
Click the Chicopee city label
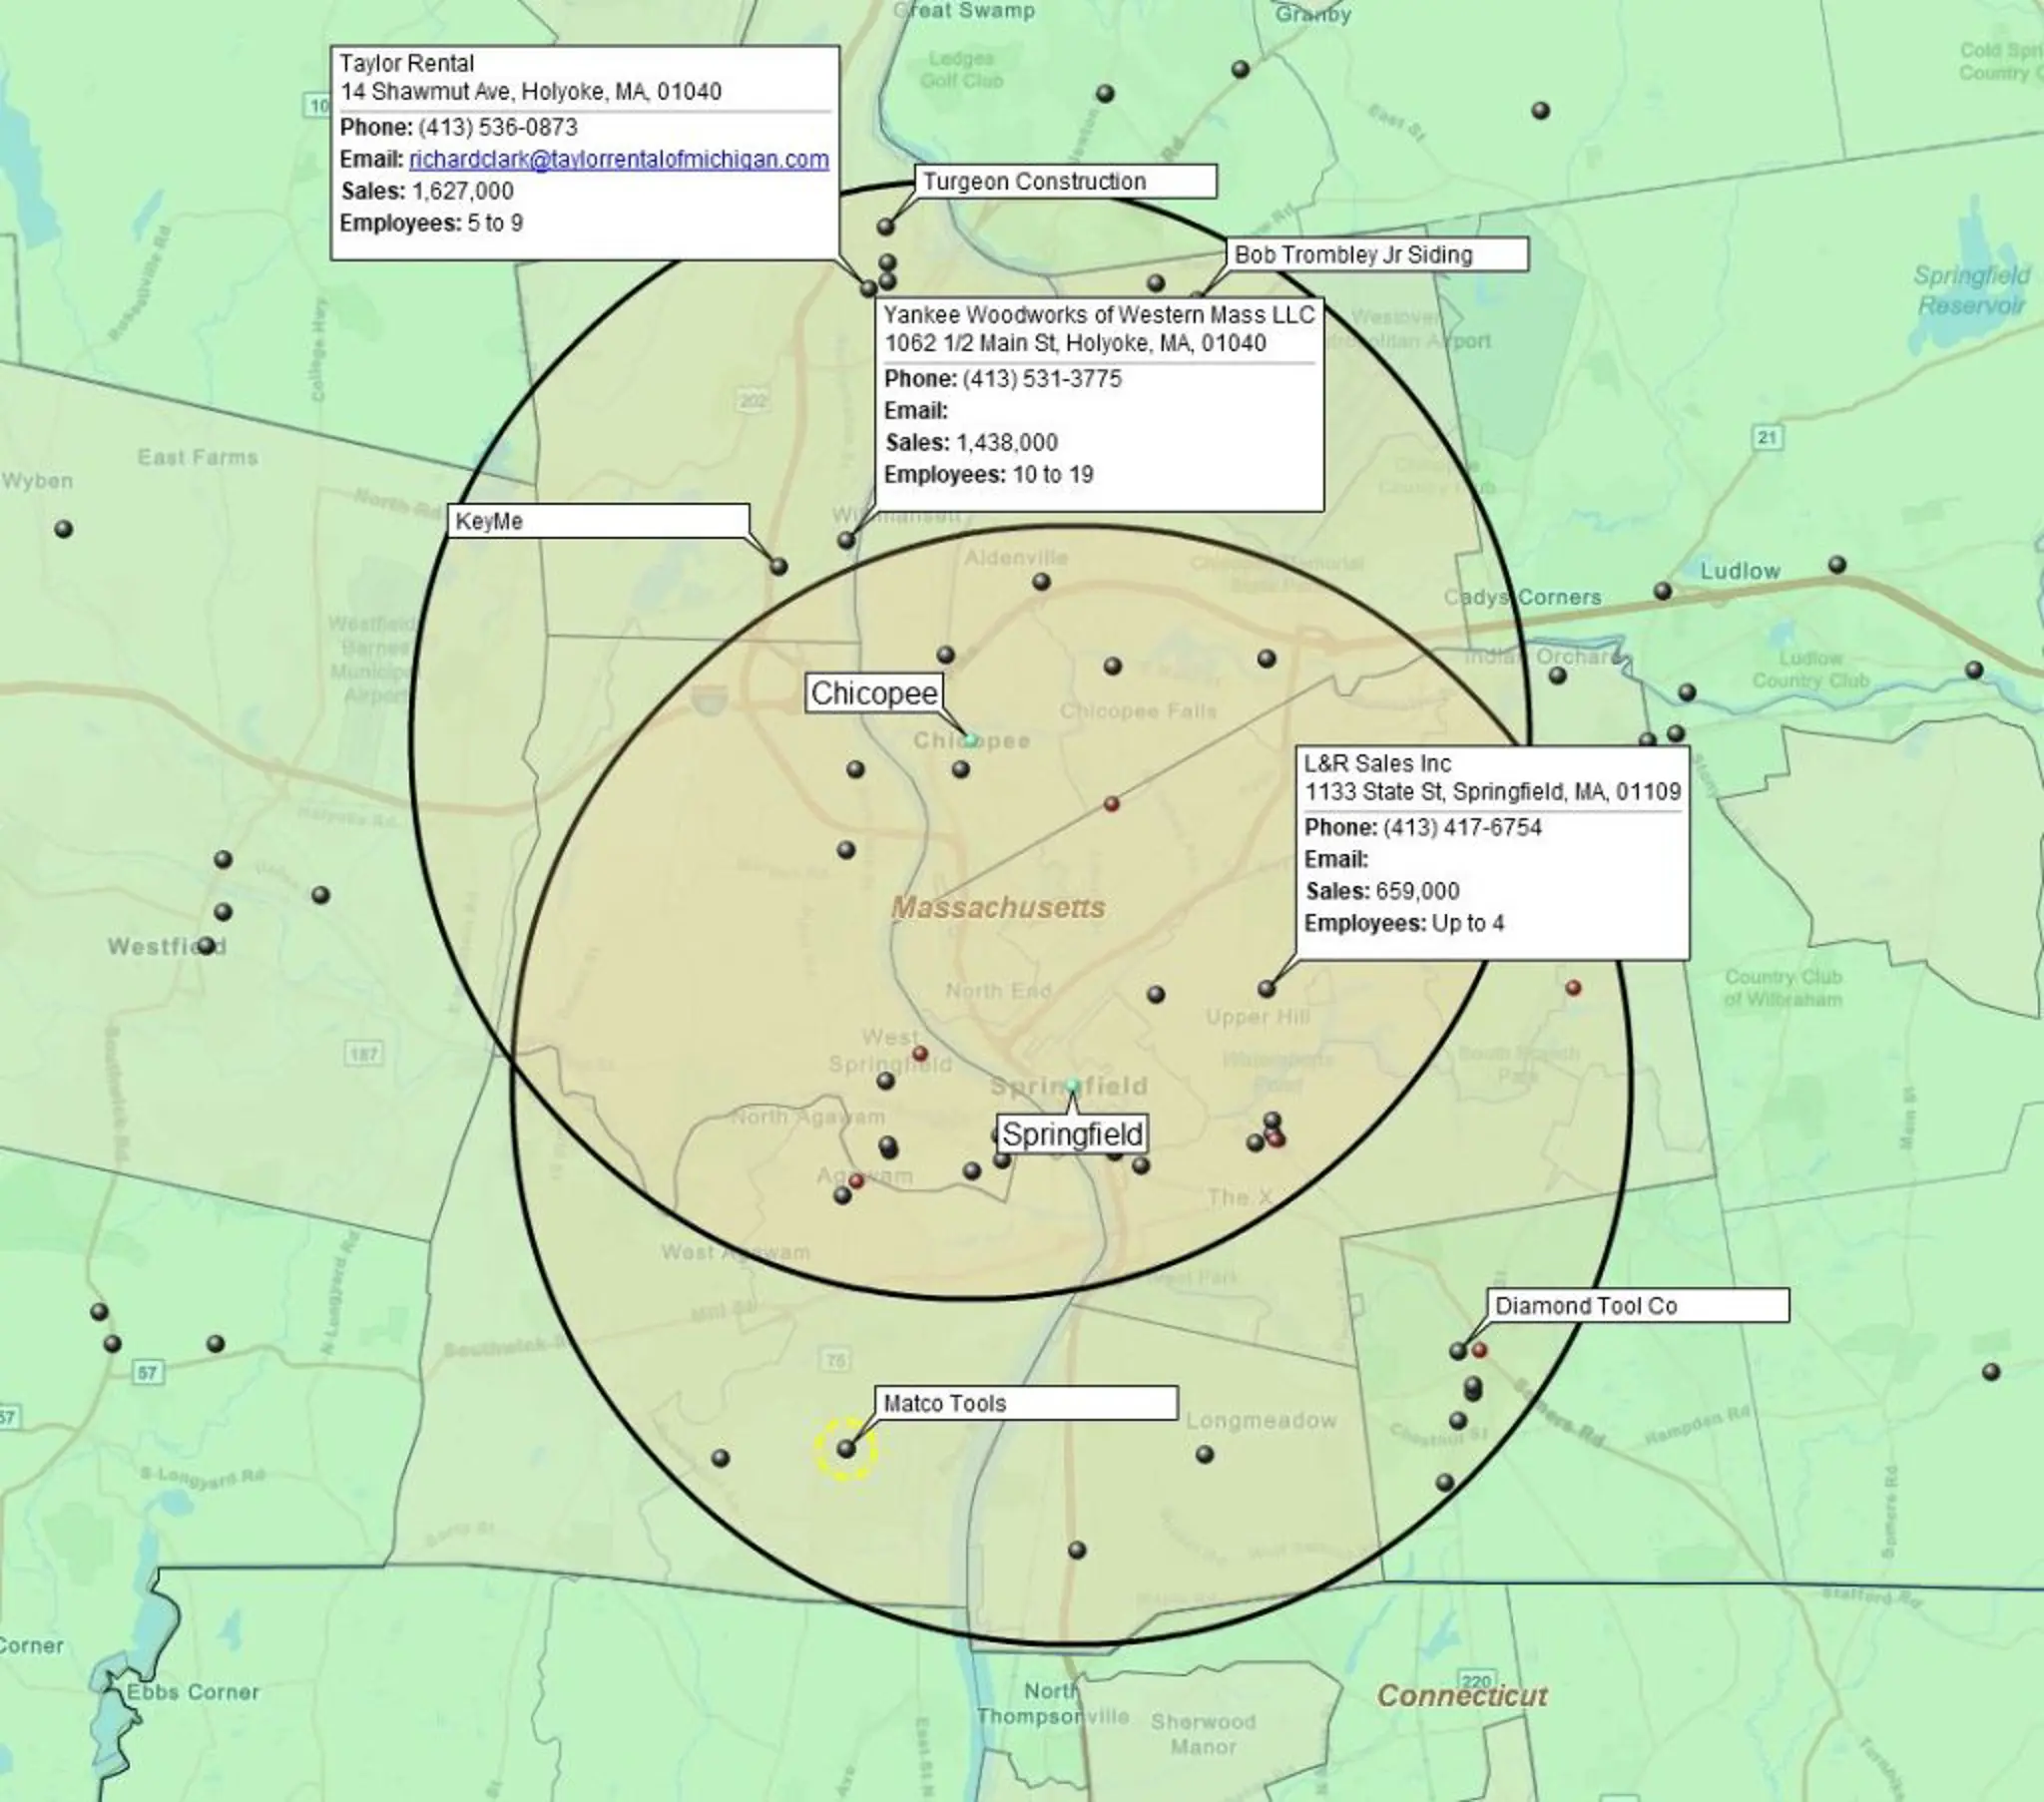(874, 693)
